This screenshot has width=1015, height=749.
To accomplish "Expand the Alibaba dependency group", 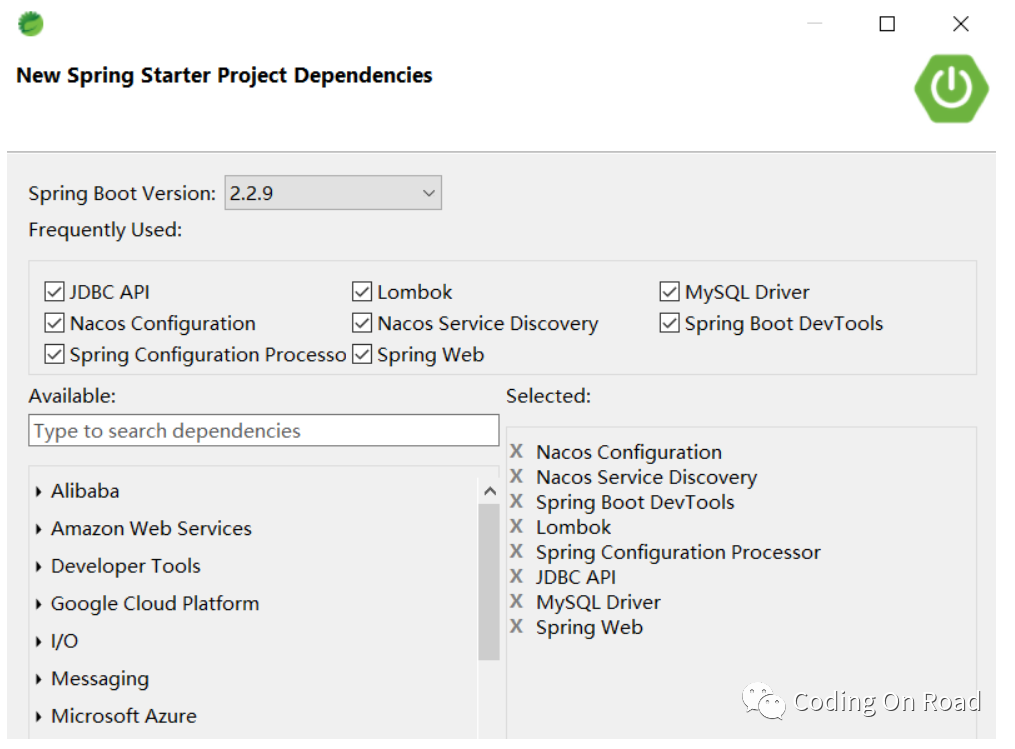I will (x=39, y=492).
